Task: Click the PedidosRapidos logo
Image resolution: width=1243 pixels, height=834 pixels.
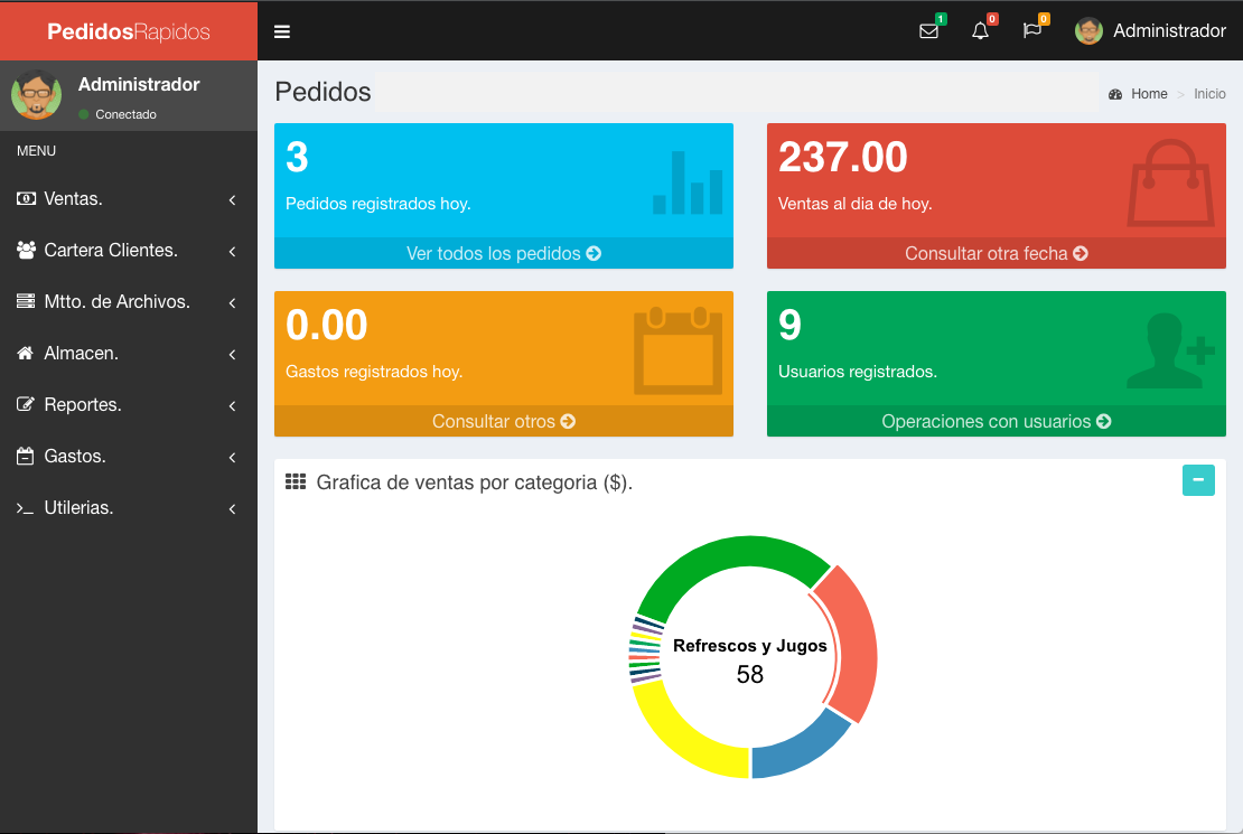Action: pos(128,32)
